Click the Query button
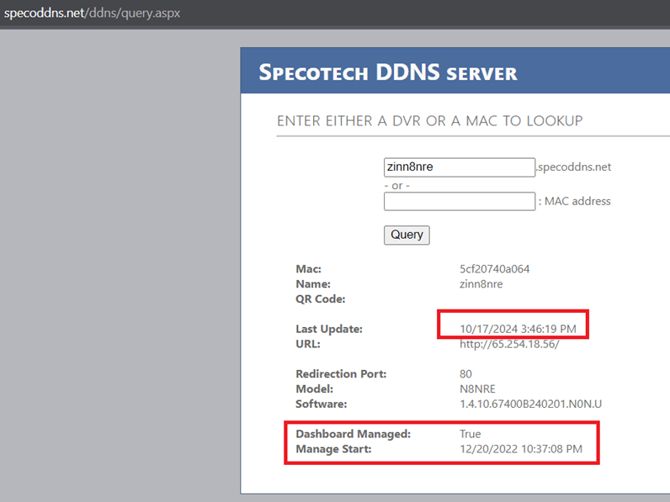670x502 pixels. tap(406, 235)
